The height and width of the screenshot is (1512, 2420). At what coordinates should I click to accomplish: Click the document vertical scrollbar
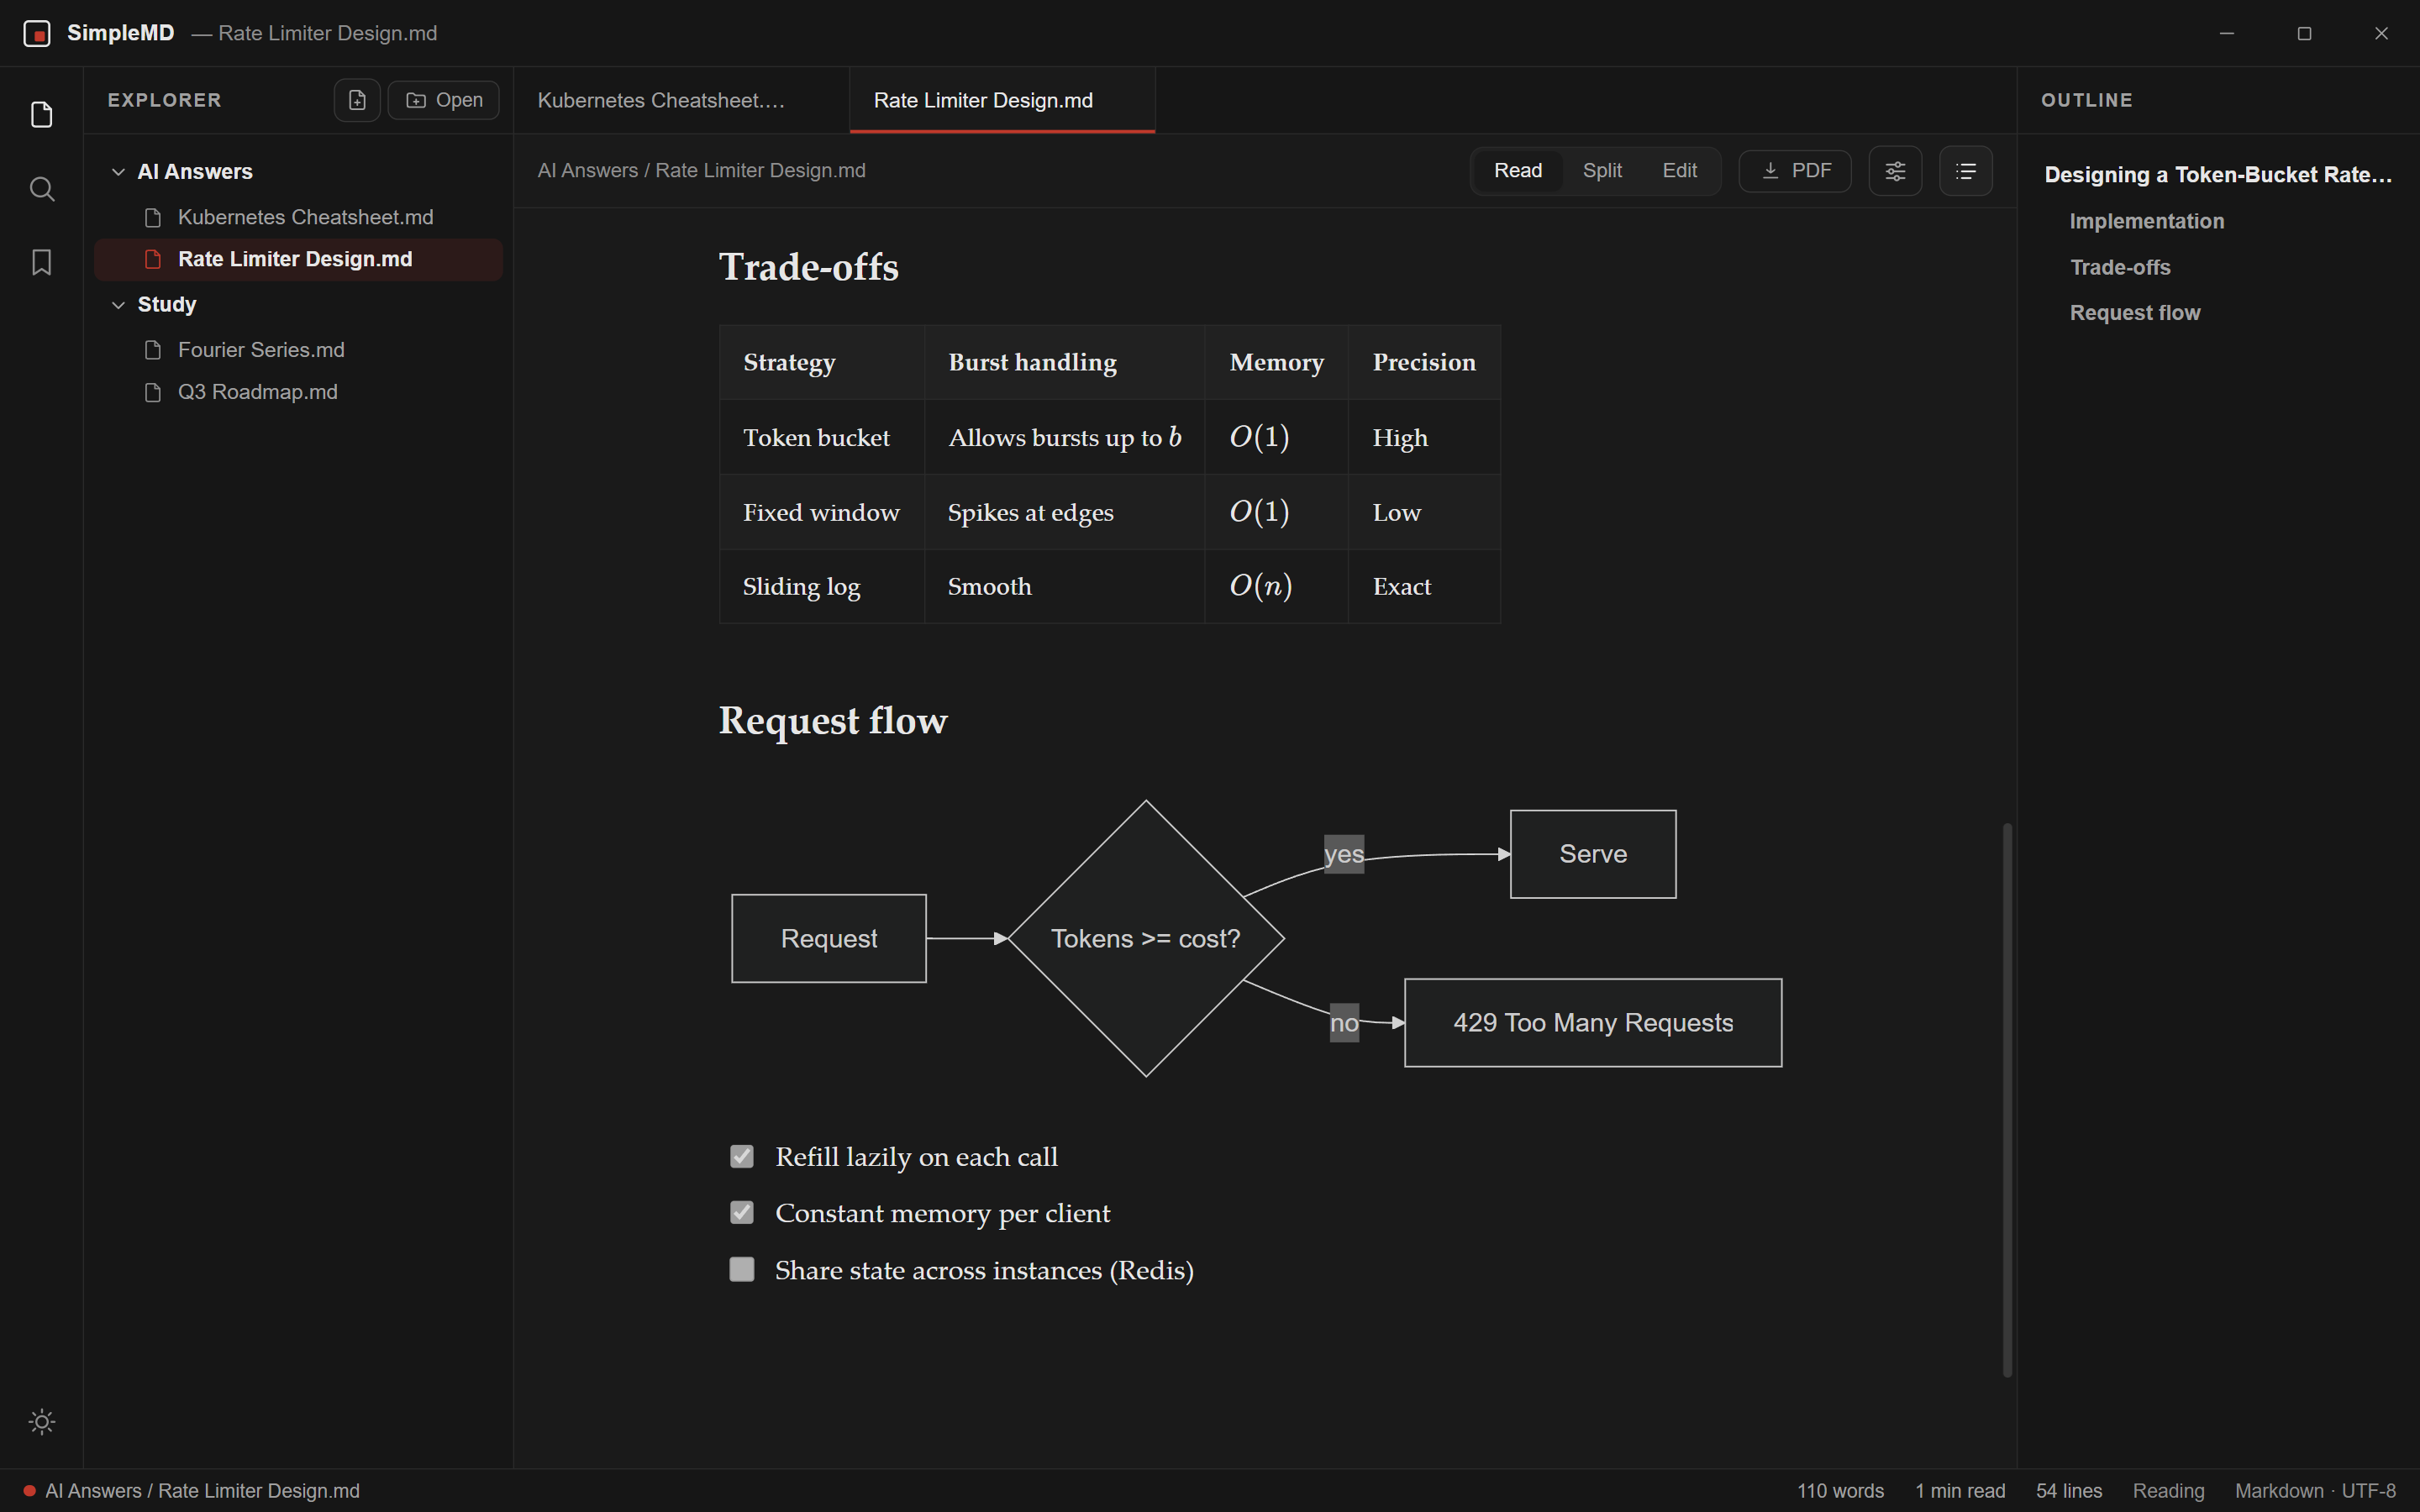(2007, 1100)
